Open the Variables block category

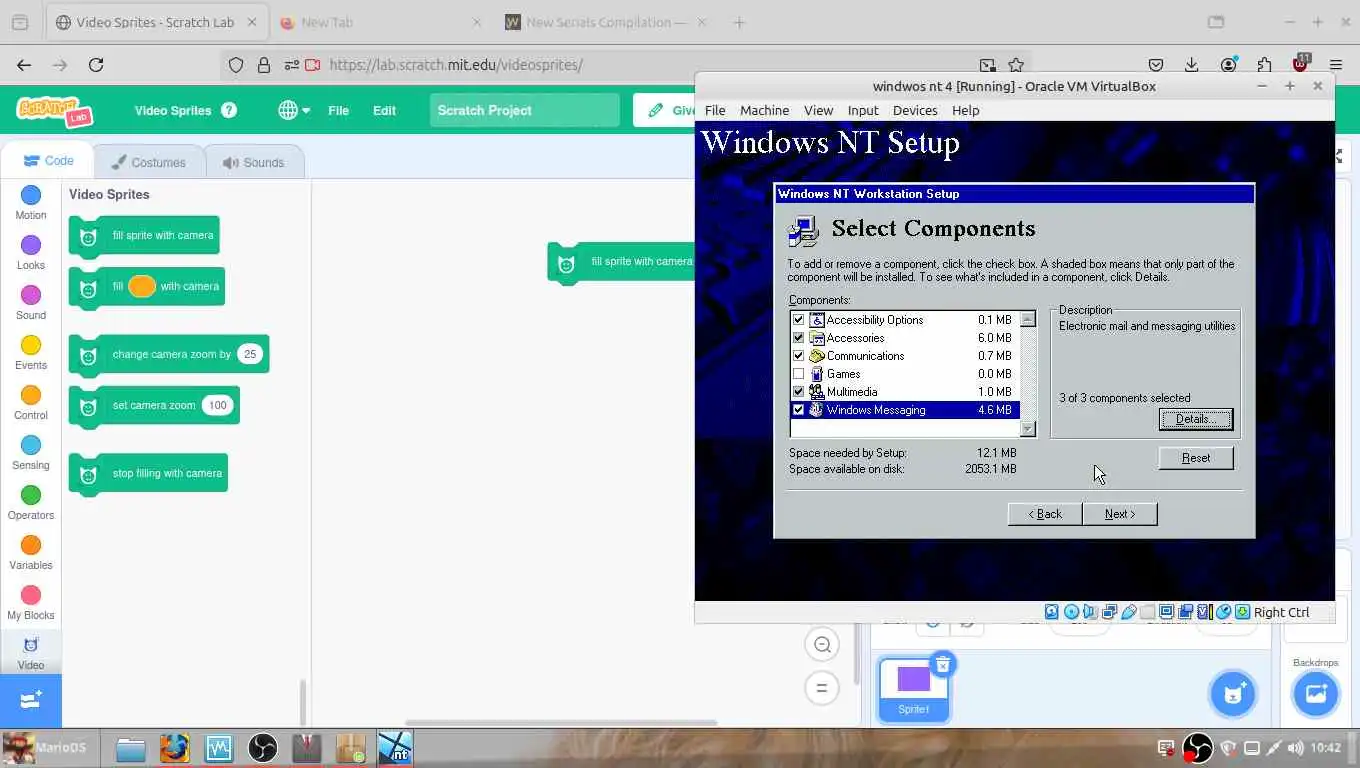tap(31, 552)
